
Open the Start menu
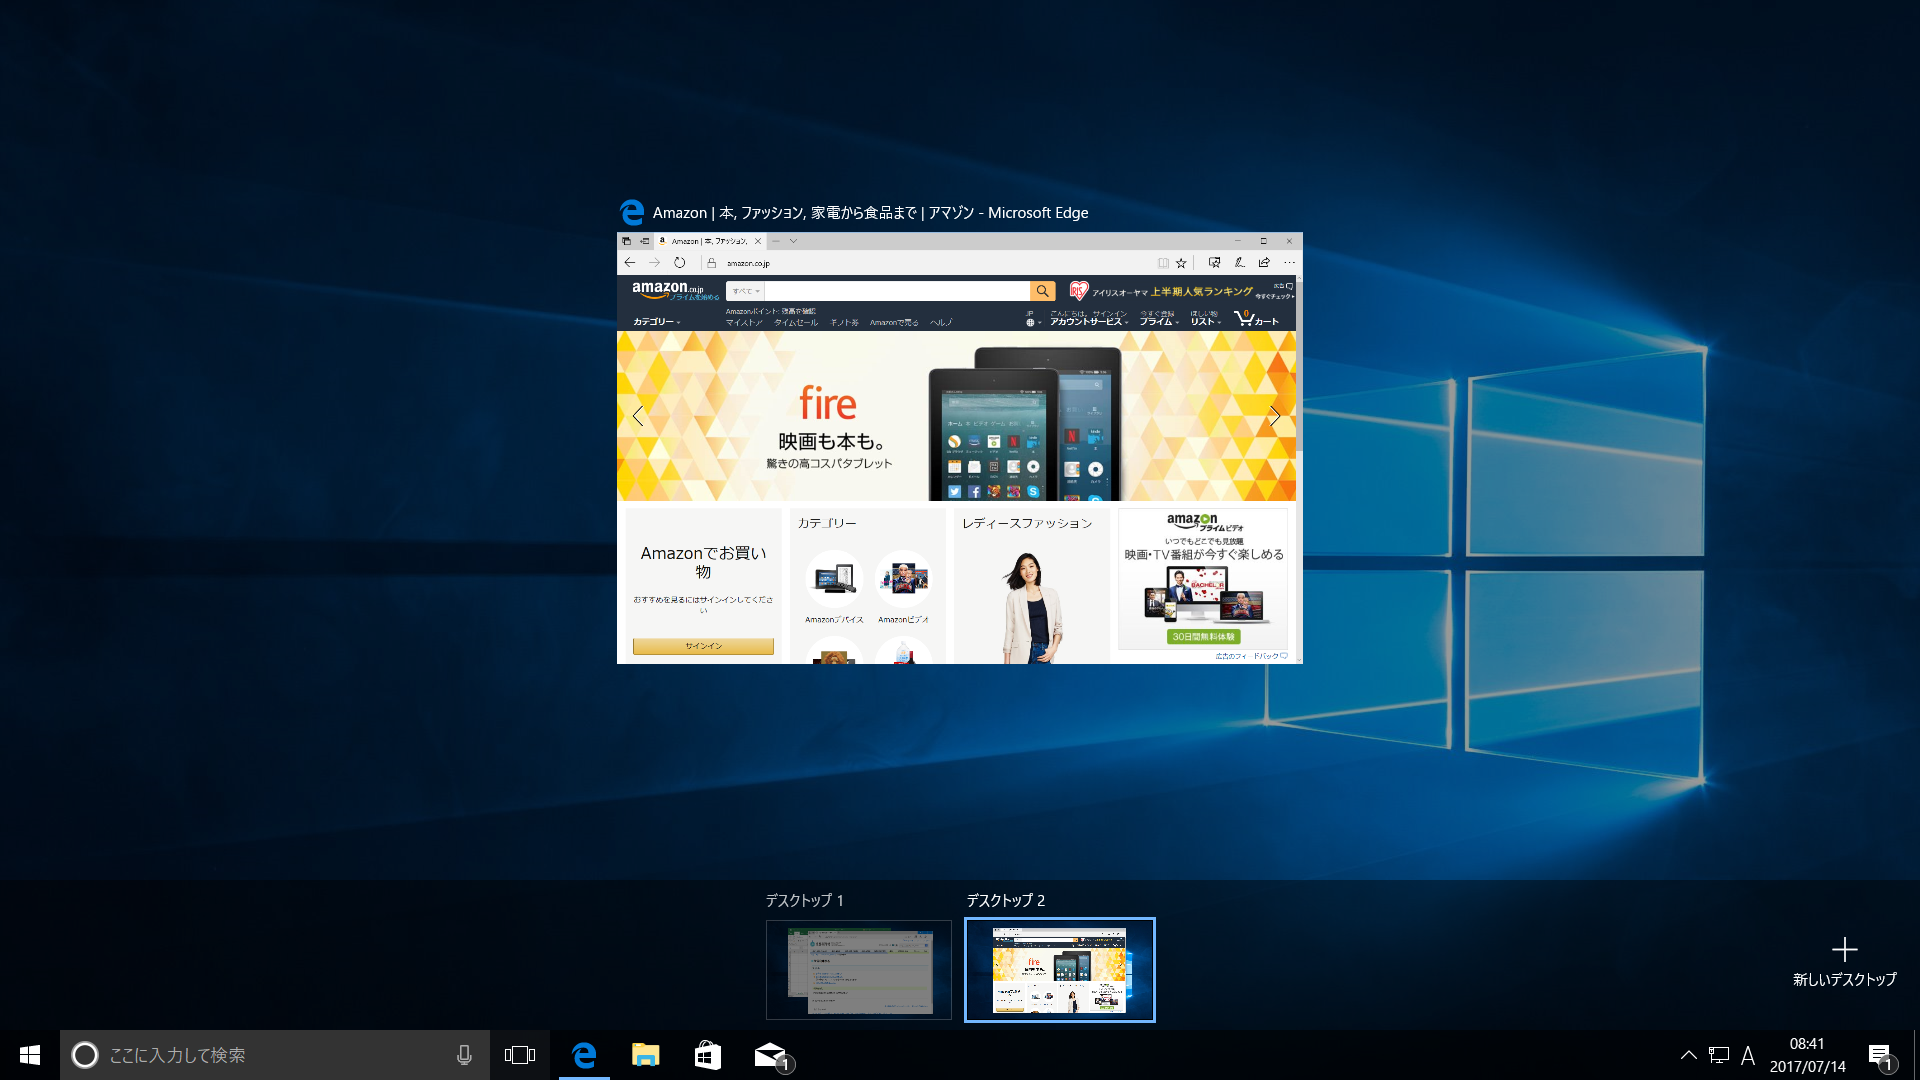click(x=30, y=1055)
